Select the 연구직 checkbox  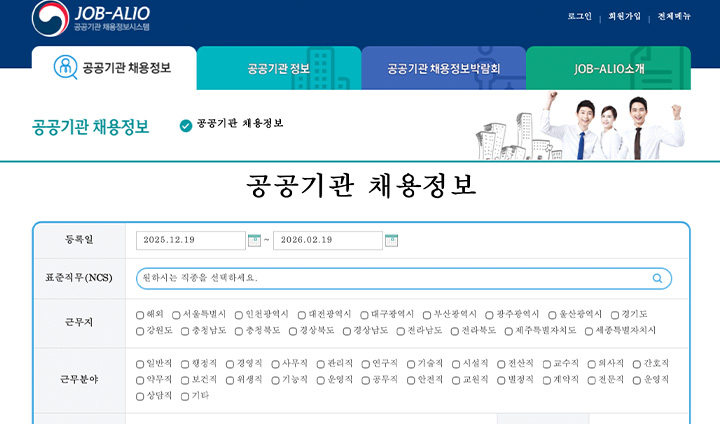(x=366, y=364)
